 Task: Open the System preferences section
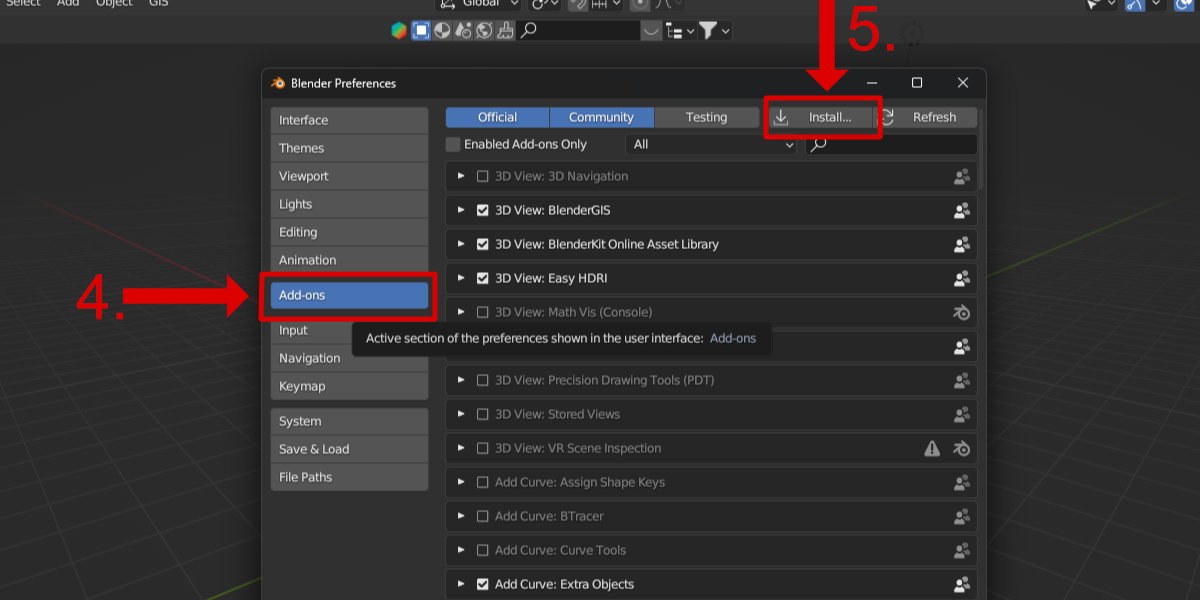[x=349, y=421]
